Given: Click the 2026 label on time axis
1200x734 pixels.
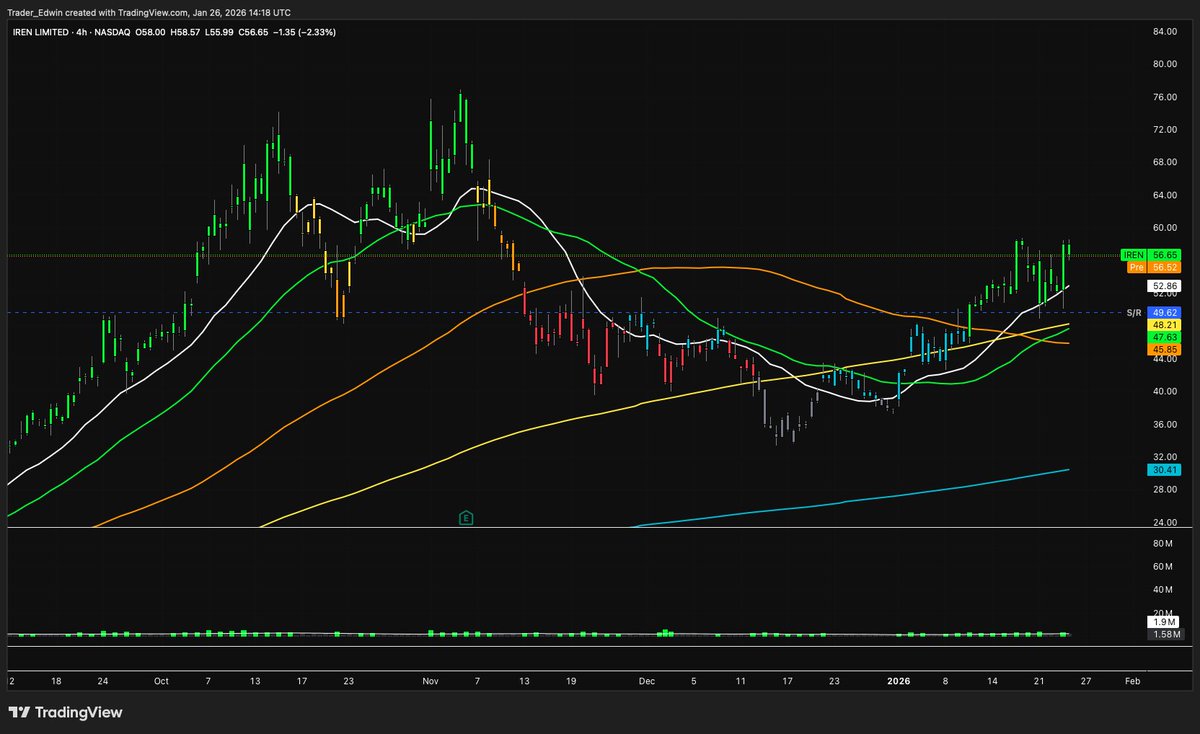Looking at the screenshot, I should tap(901, 680).
